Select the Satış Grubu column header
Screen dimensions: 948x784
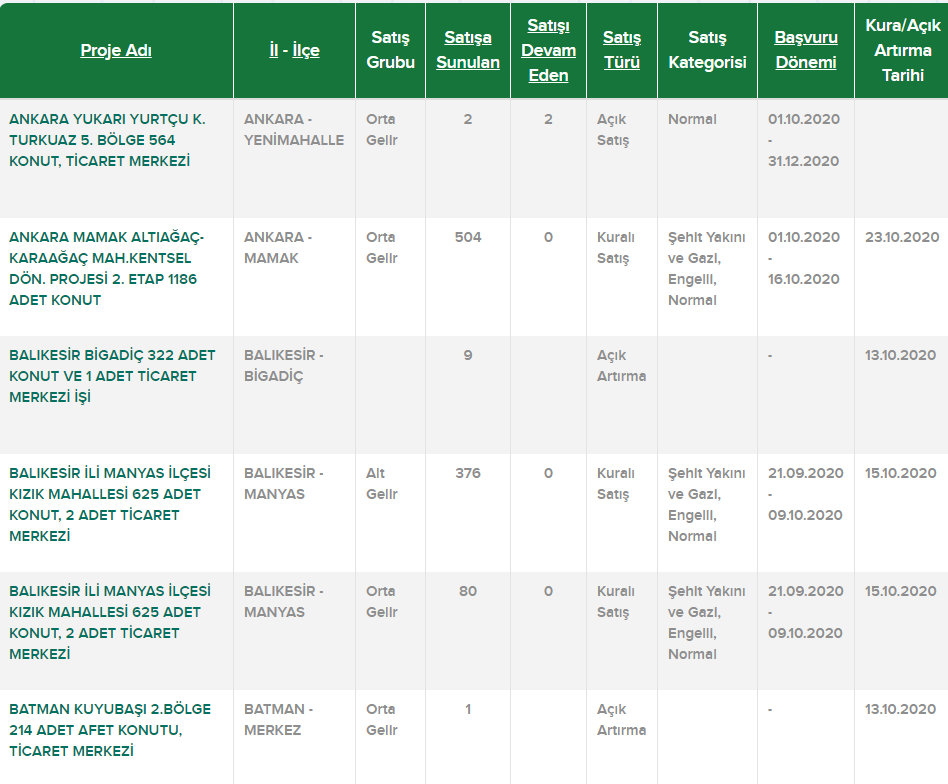coord(391,50)
